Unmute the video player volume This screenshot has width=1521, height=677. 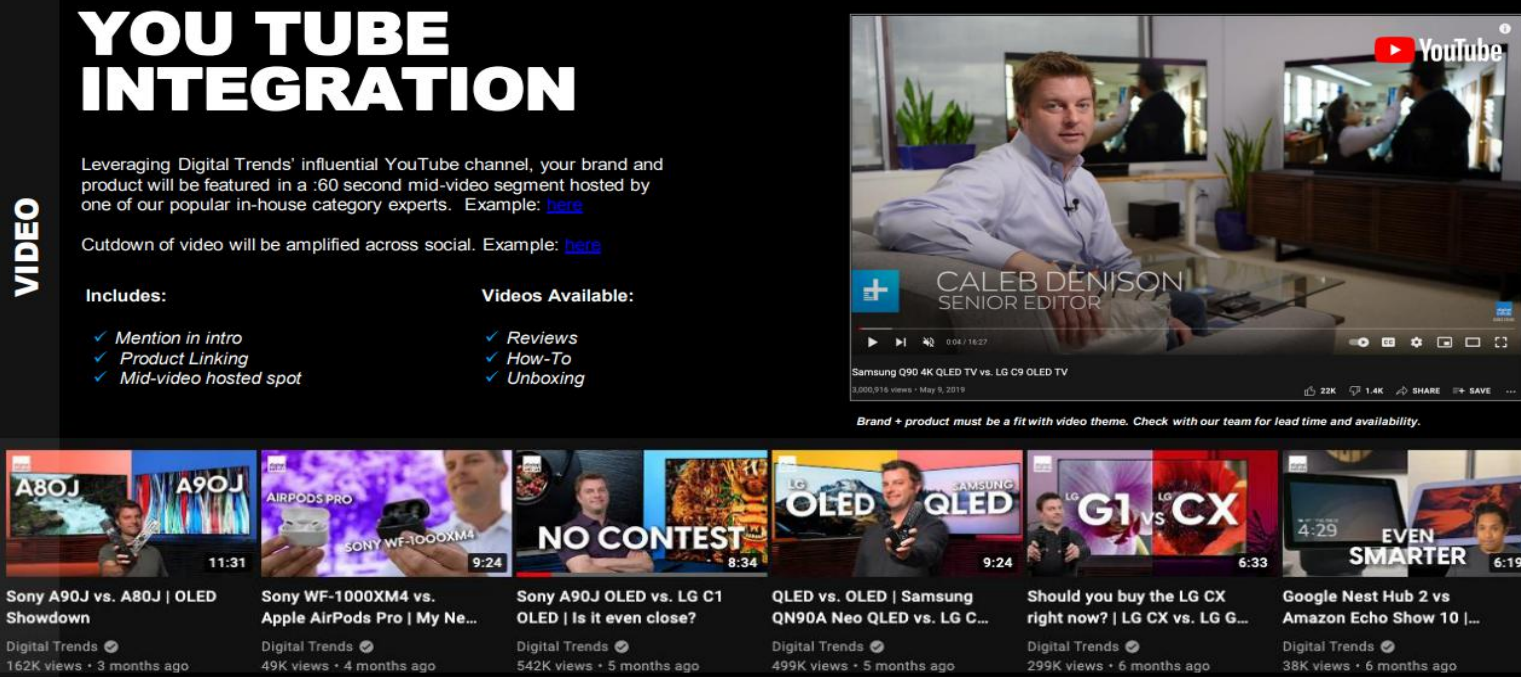(928, 342)
